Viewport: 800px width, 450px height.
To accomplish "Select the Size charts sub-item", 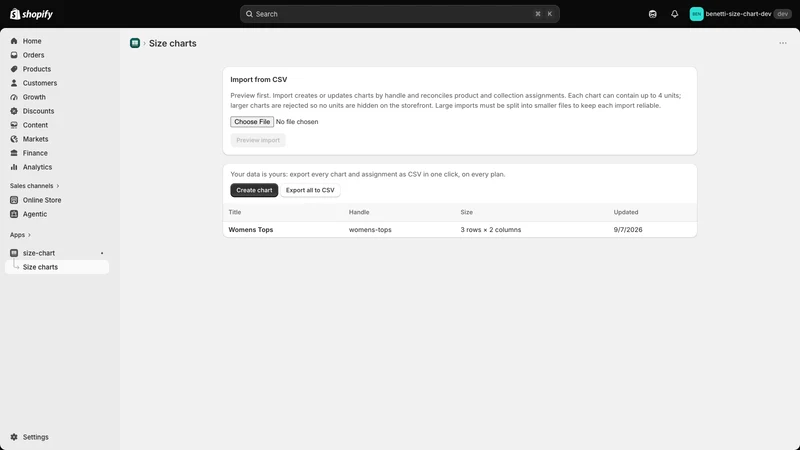I will (57, 267).
